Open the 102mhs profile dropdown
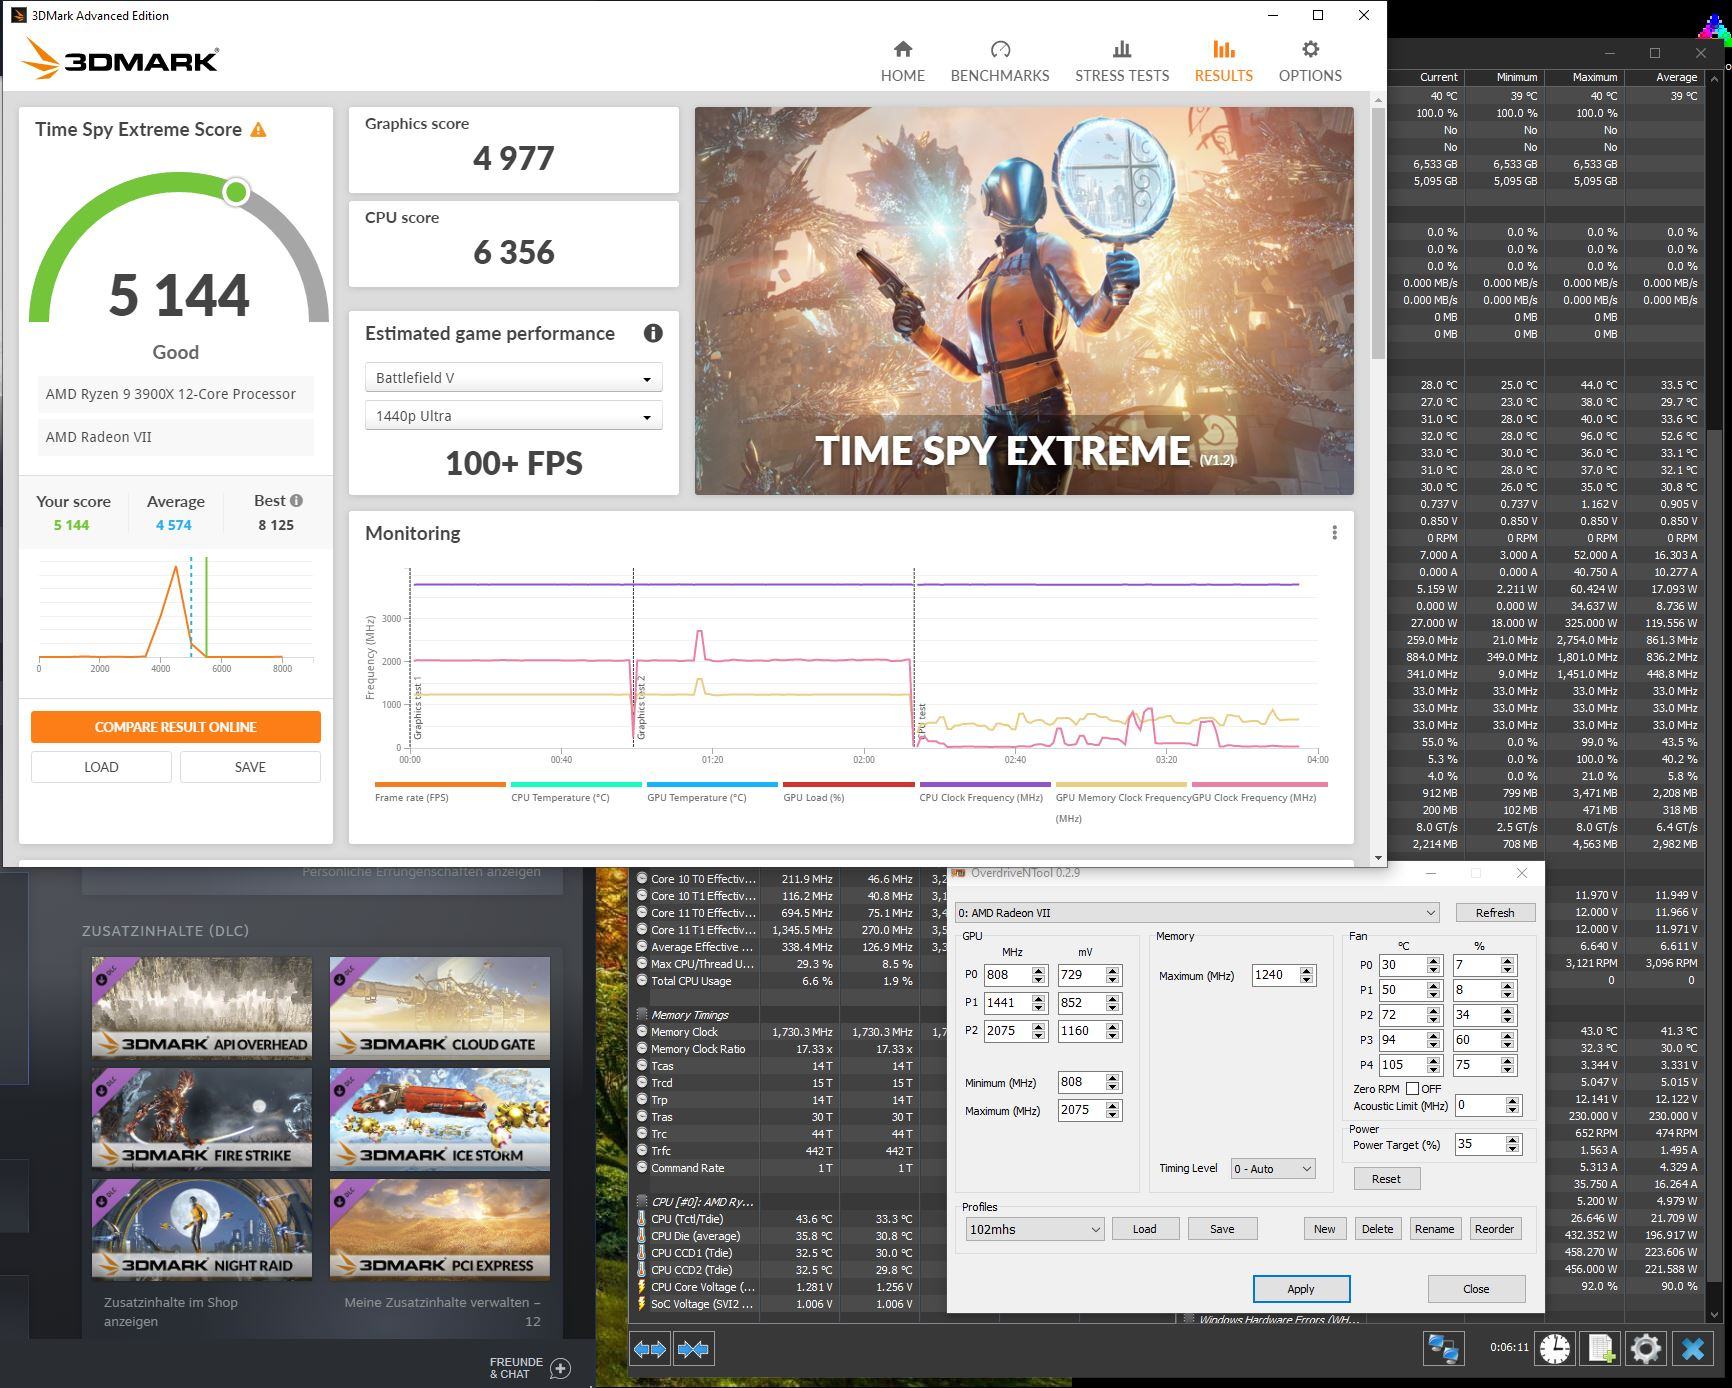The image size is (1732, 1388). 1034,1229
